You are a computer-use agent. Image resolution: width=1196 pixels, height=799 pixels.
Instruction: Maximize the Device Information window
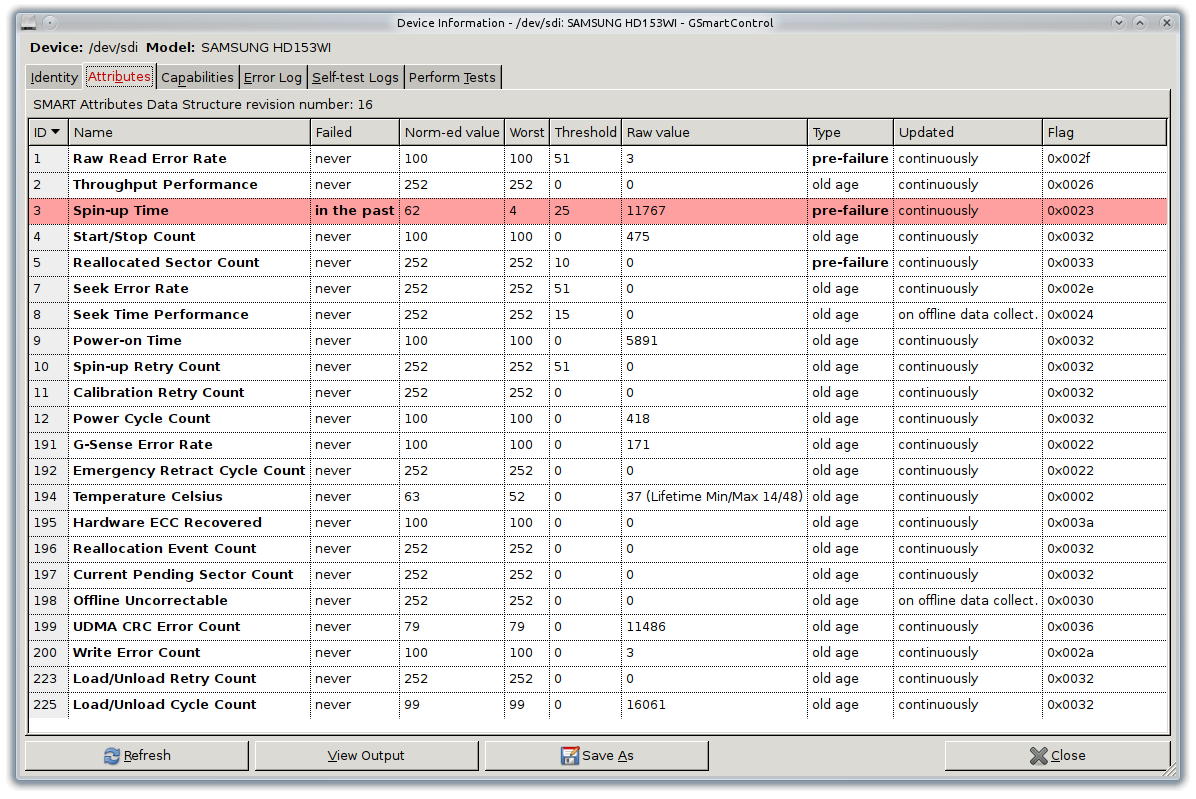(x=1140, y=23)
